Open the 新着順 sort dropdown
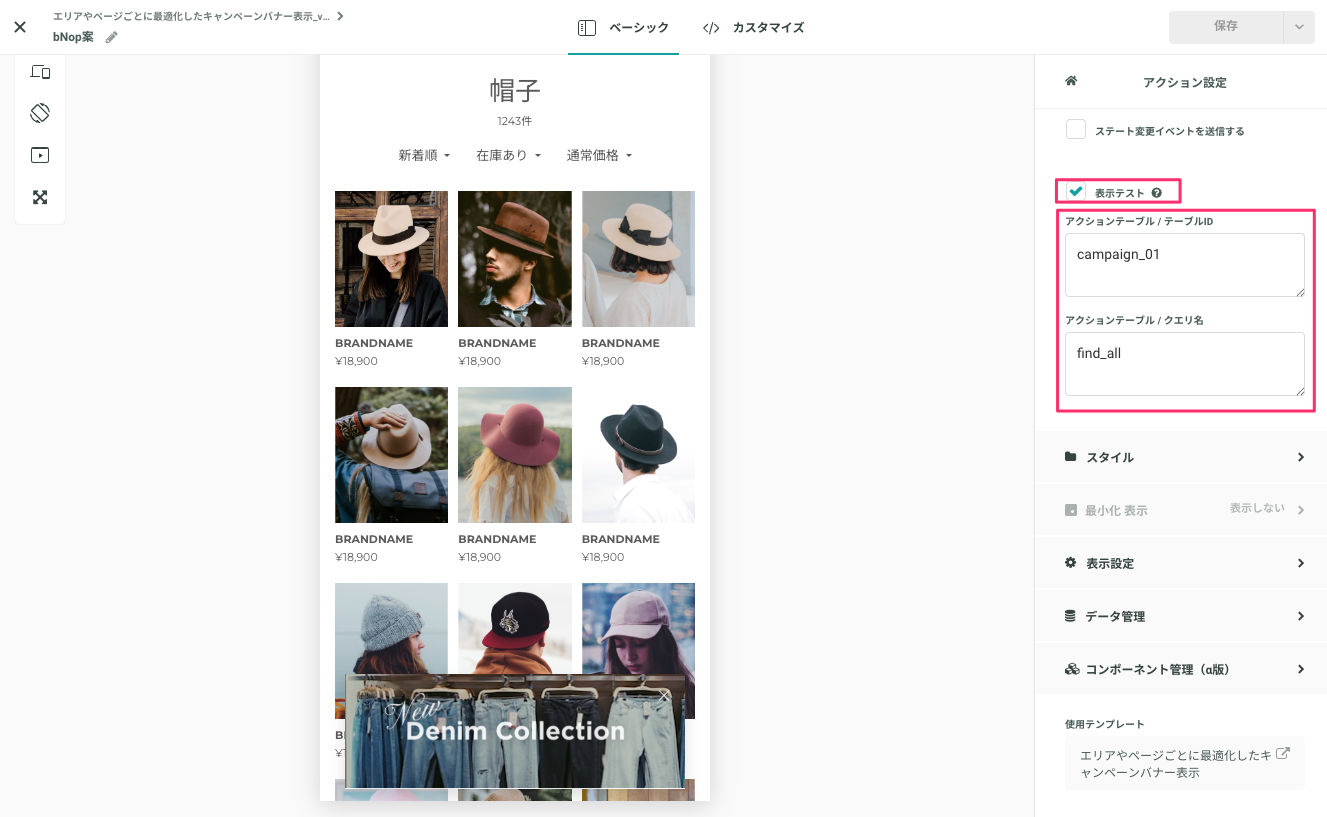 click(424, 155)
